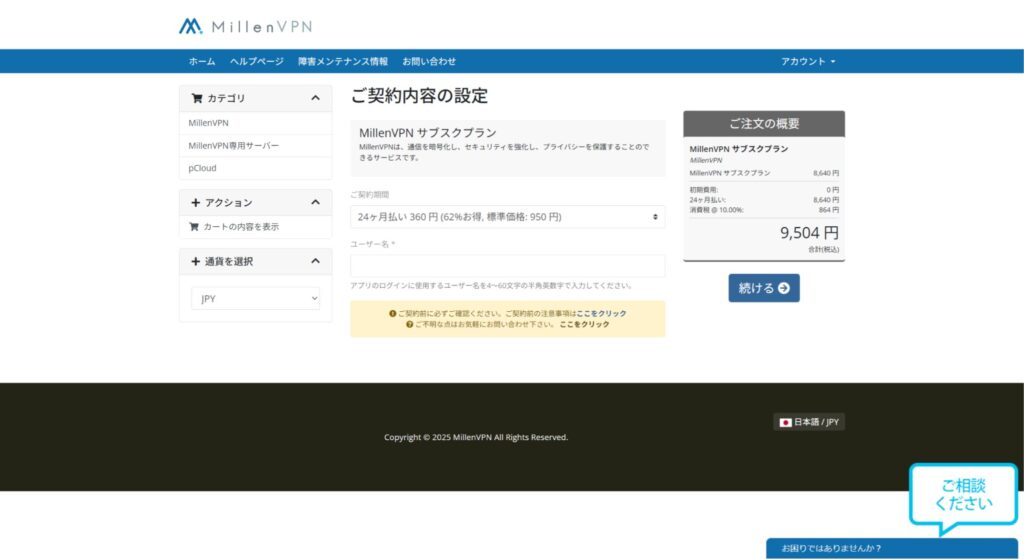
Task: Click the plus icon beside アクション
Action: 195,202
